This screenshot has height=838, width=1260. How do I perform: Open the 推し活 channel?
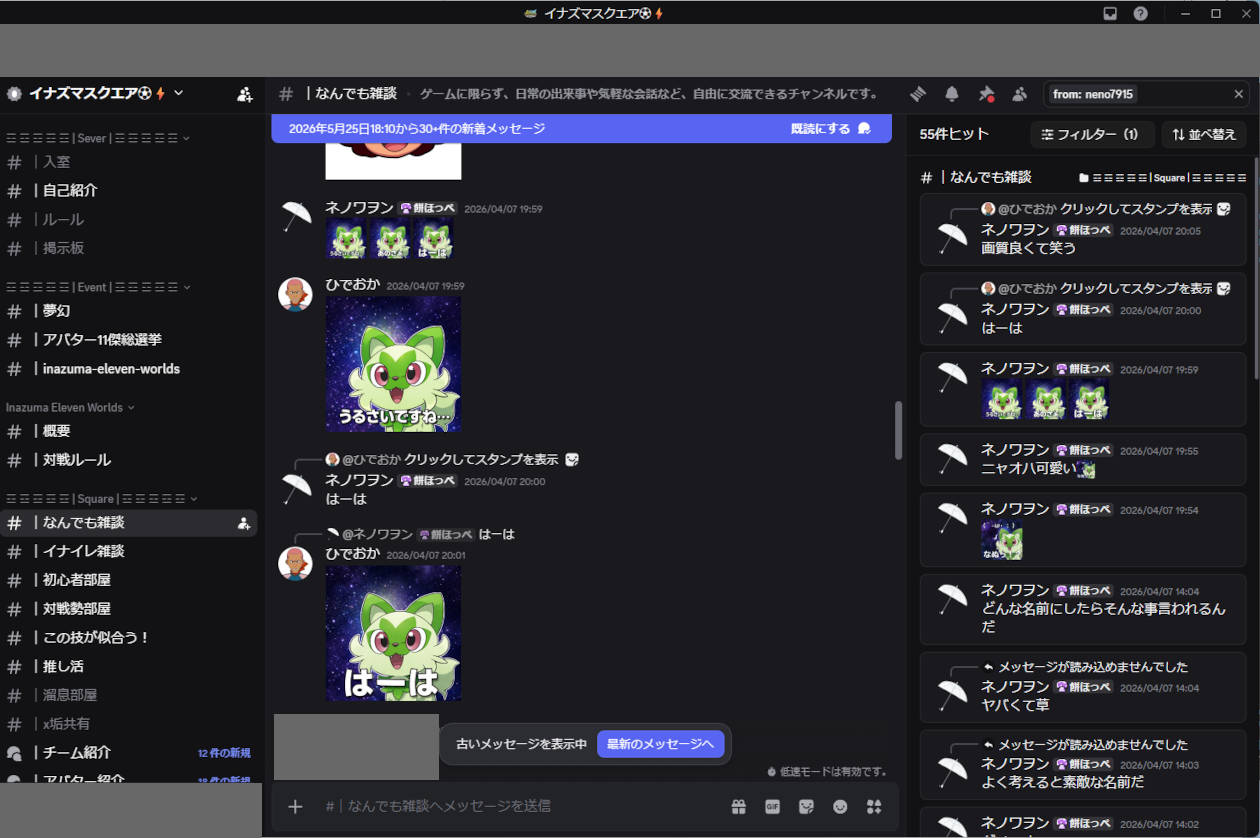pyautogui.click(x=129, y=666)
